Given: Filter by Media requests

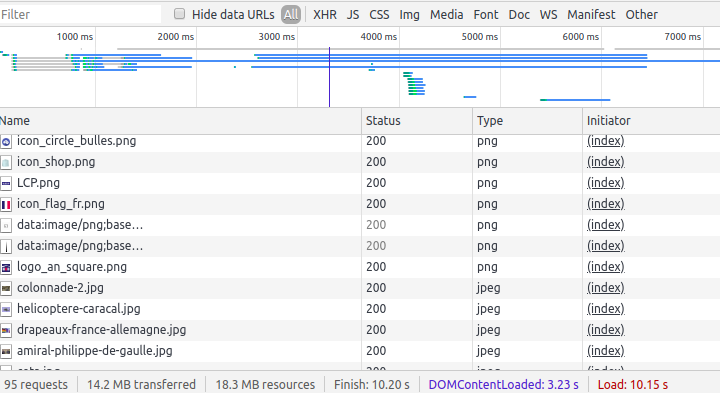Looking at the screenshot, I should pos(446,15).
